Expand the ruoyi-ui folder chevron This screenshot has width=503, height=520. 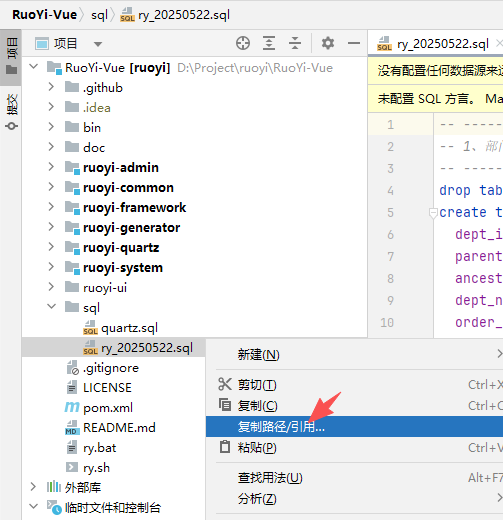51,287
